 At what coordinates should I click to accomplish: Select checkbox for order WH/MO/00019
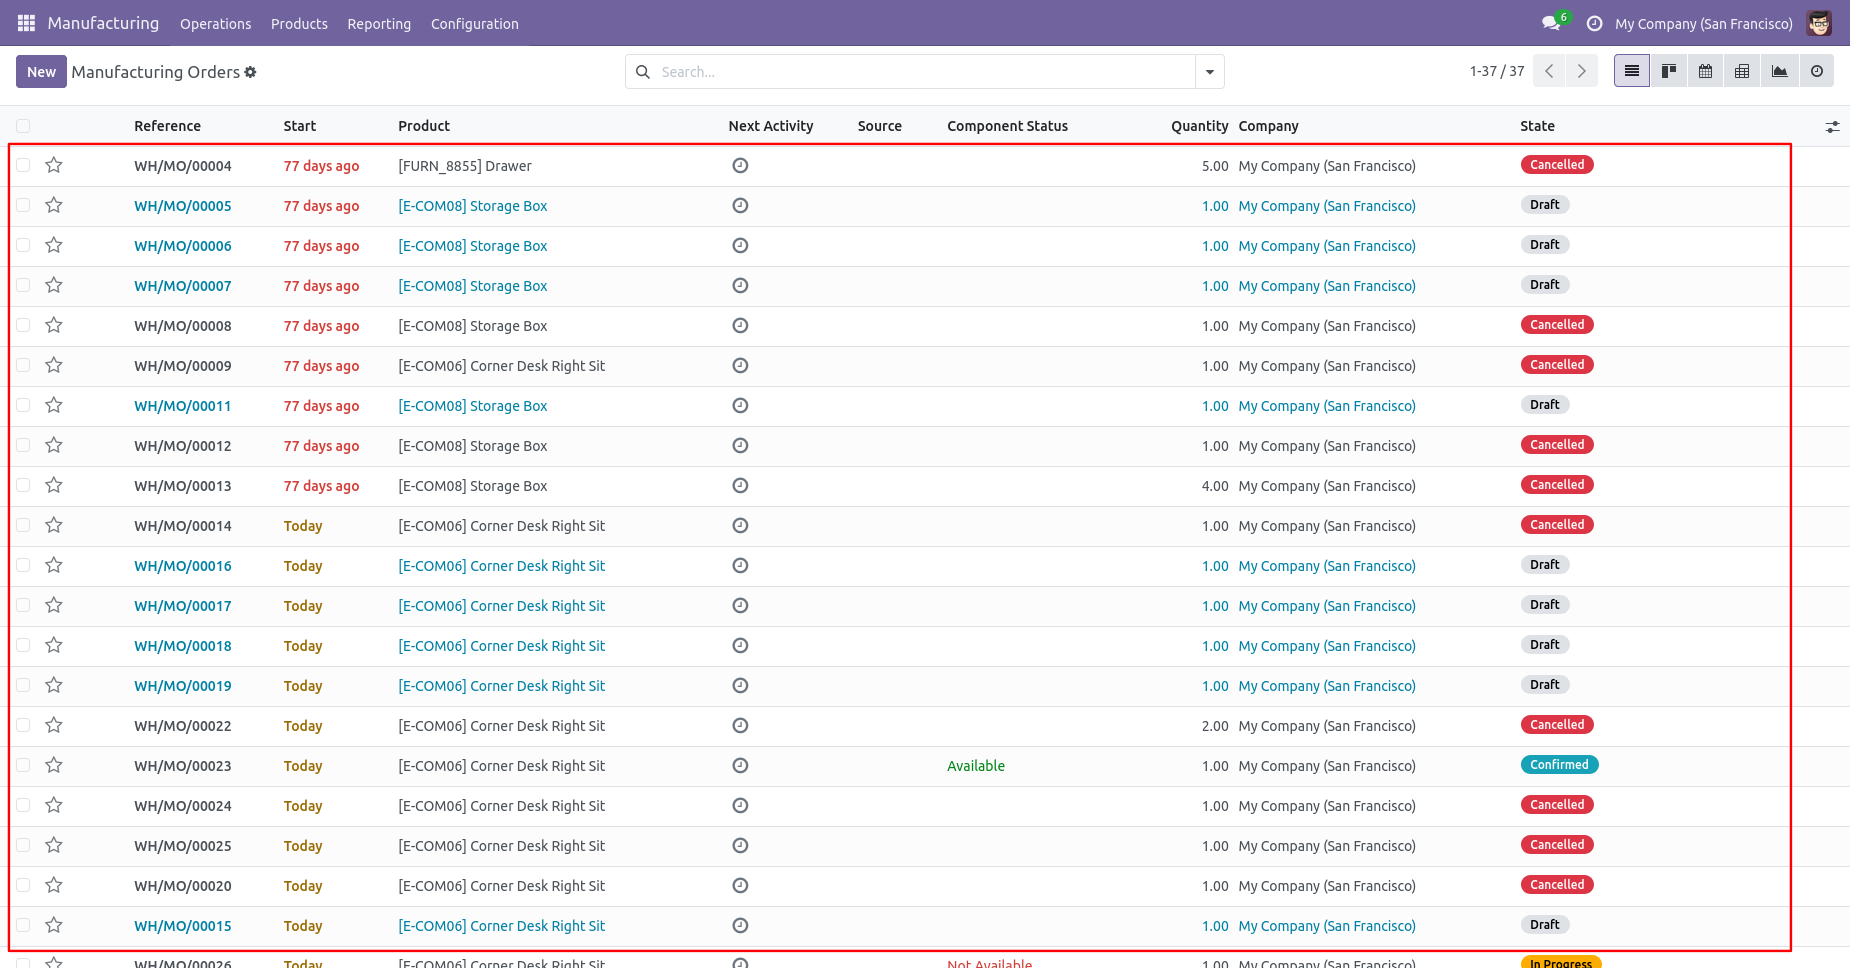[23, 685]
